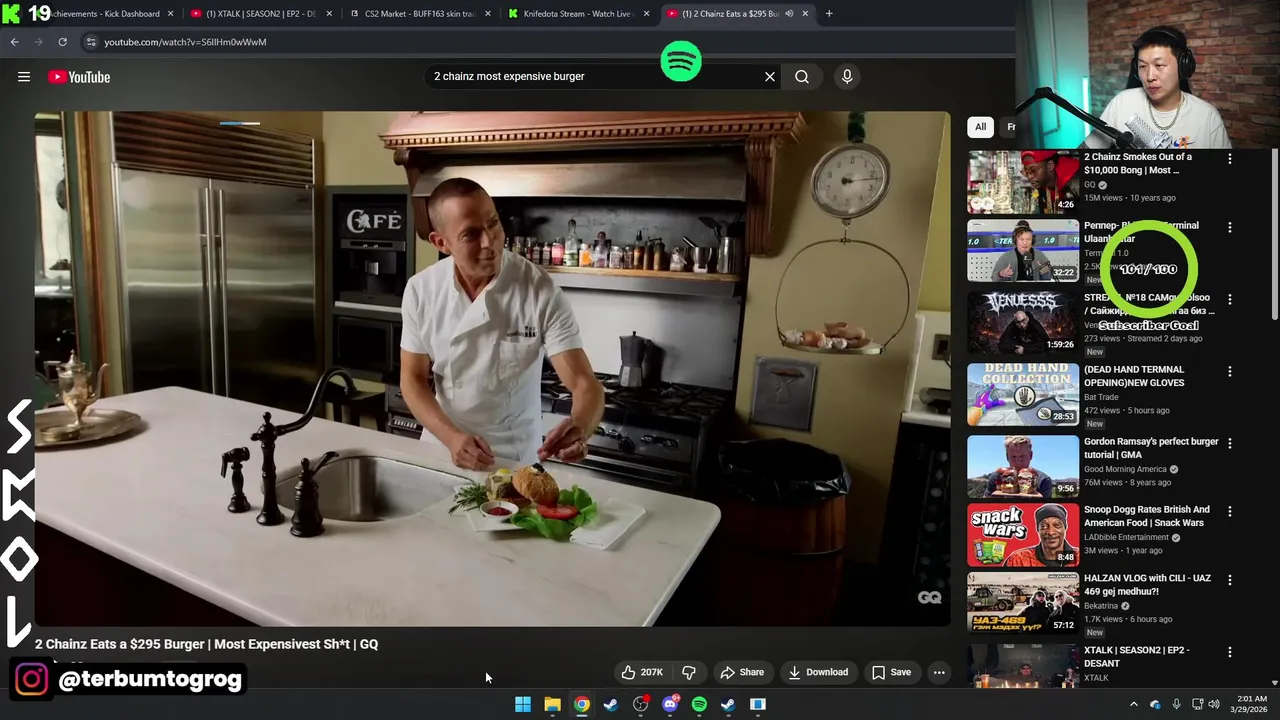
Task: Save video to a playlist
Action: pyautogui.click(x=891, y=672)
